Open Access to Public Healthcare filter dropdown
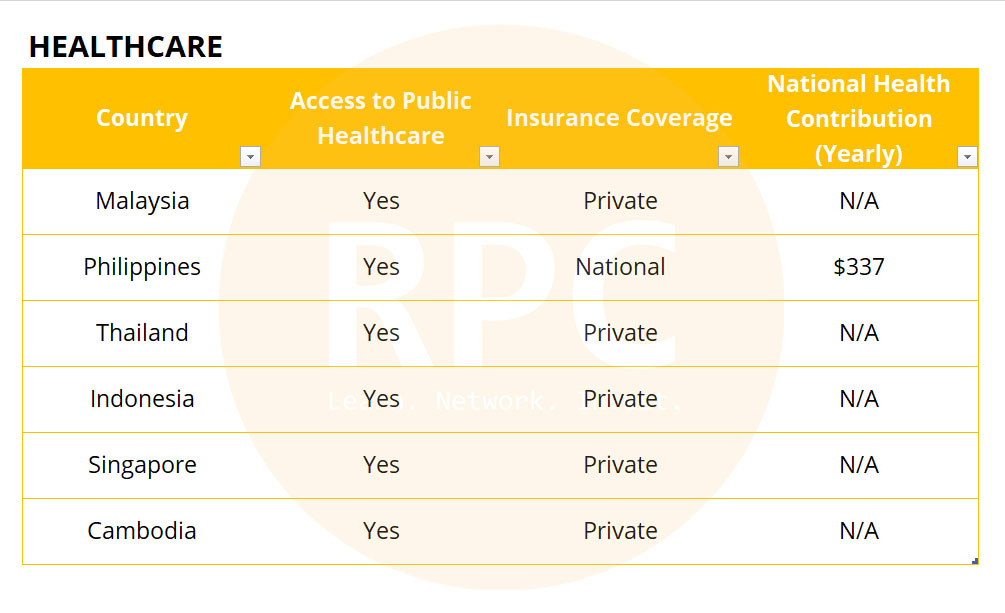This screenshot has width=1005, height=613. click(x=489, y=156)
